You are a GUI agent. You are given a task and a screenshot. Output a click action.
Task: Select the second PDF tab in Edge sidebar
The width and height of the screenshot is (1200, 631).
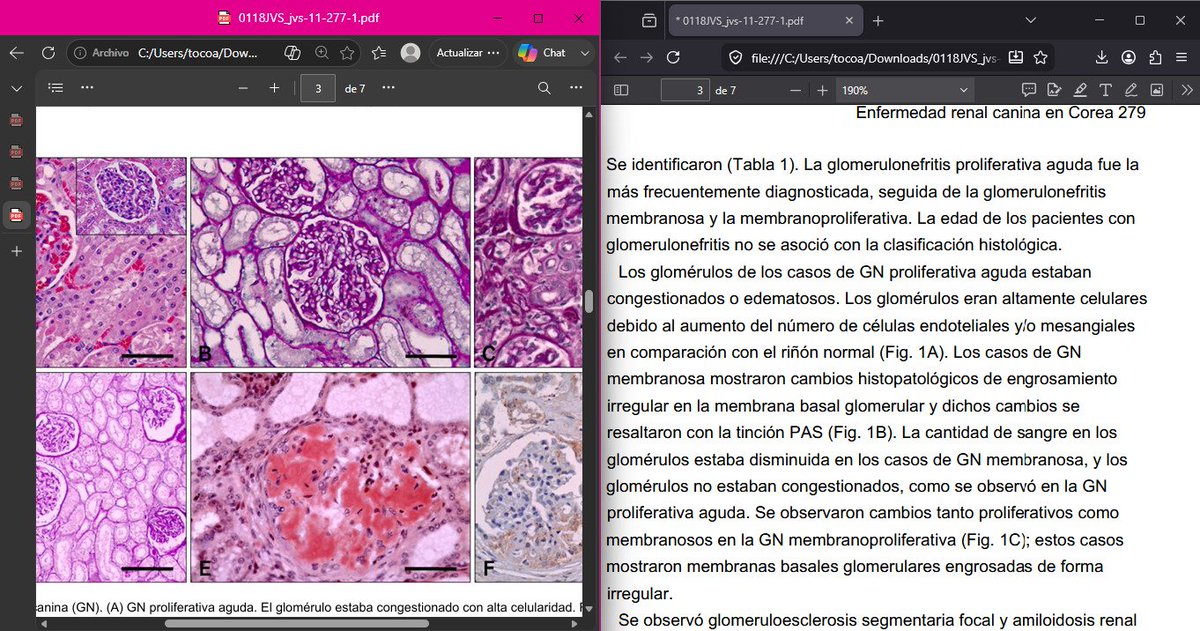pos(16,152)
